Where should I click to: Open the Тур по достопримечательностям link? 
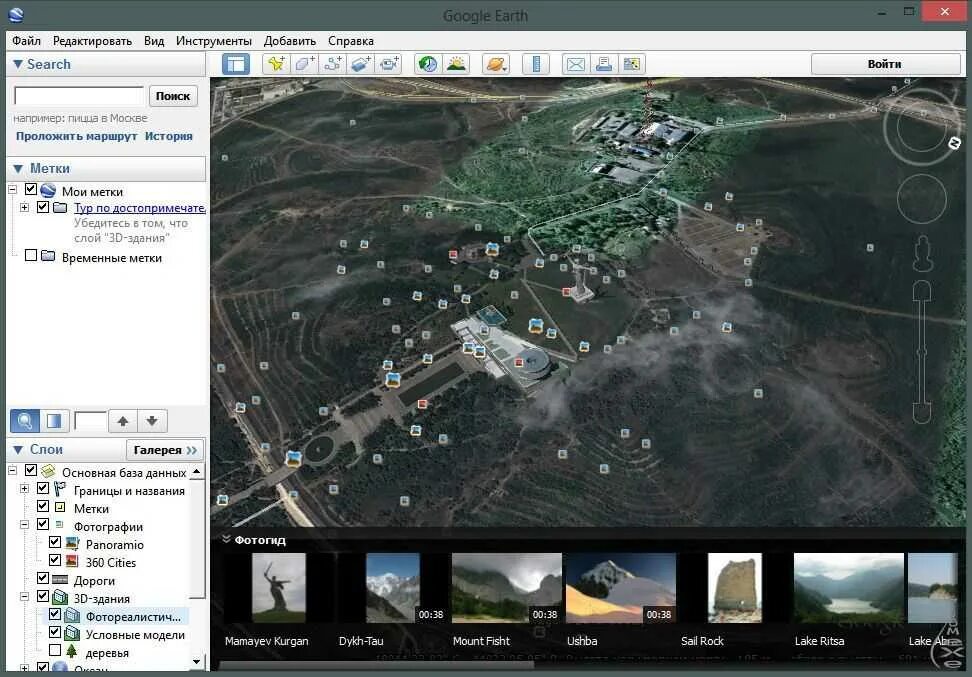139,208
